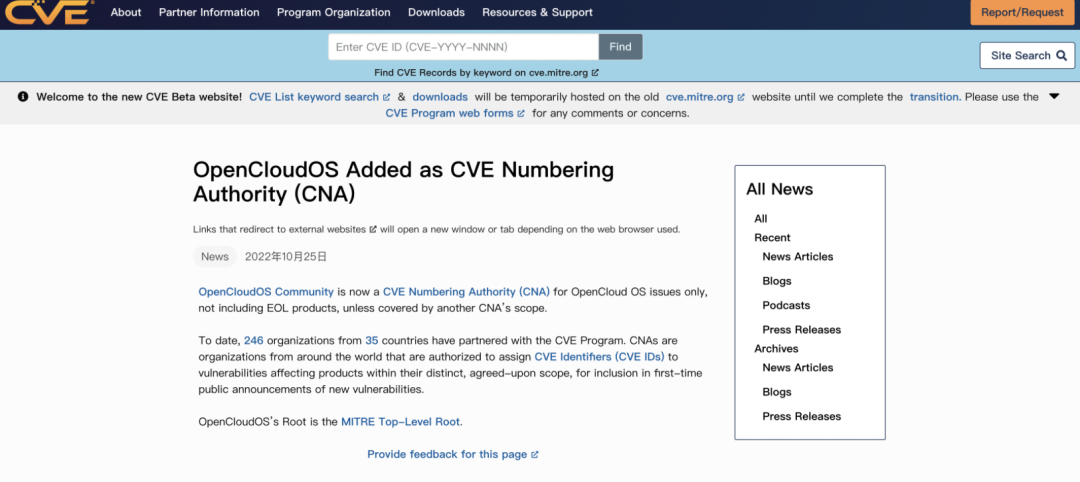The height and width of the screenshot is (482, 1080).
Task: Click the Find button
Action: (621, 47)
